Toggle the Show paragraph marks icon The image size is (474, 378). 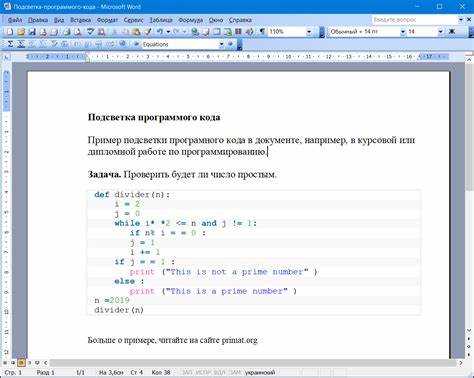[262, 32]
